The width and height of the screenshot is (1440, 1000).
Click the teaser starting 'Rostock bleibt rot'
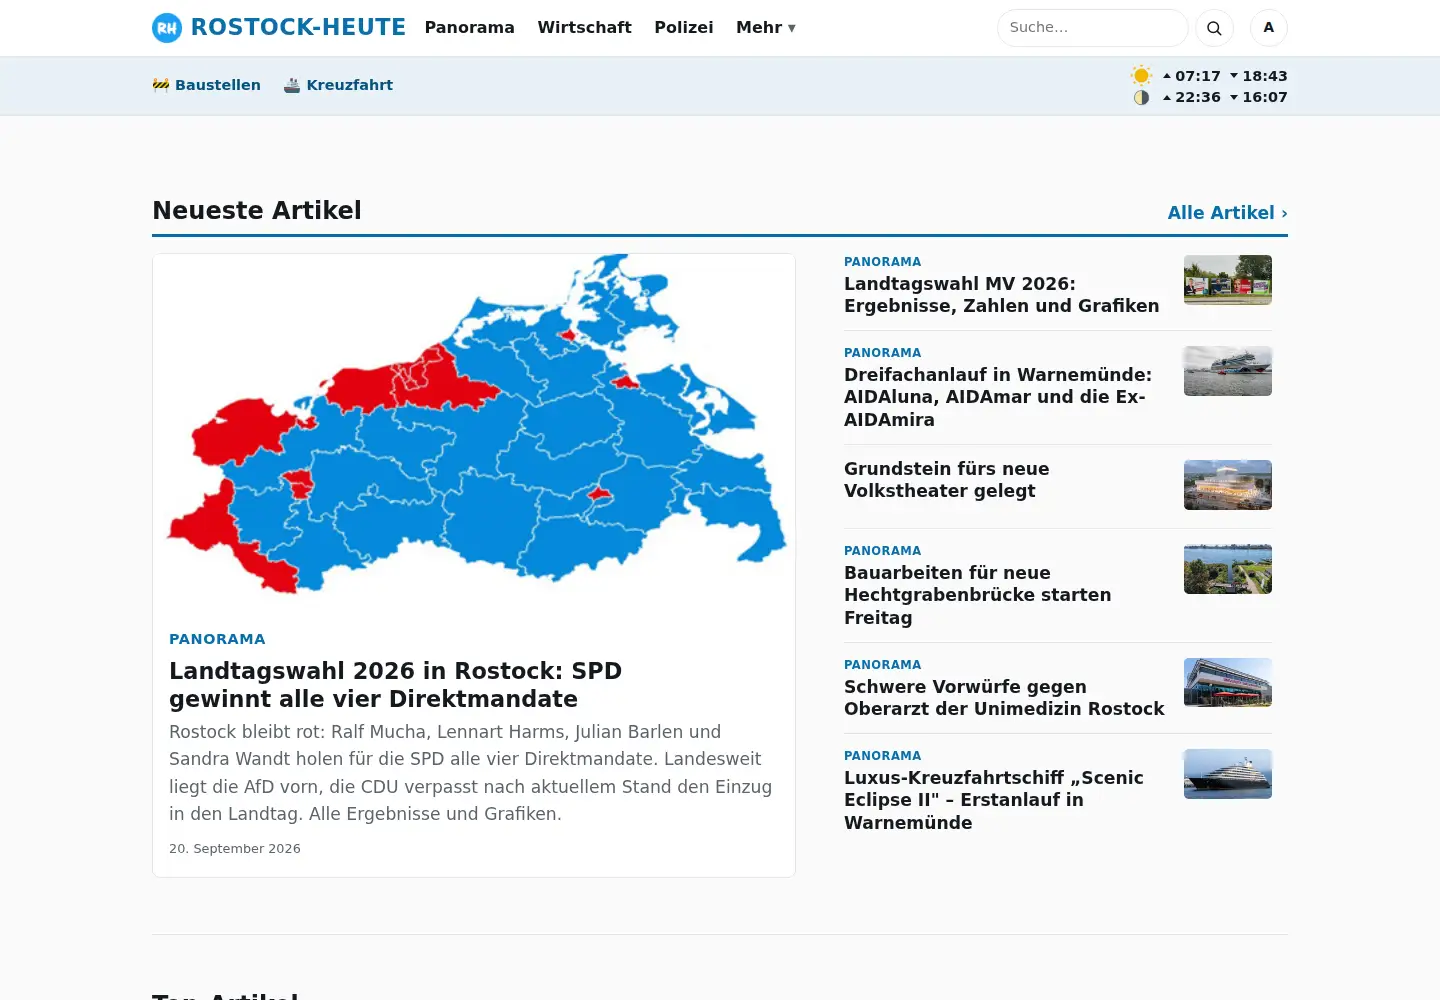tap(470, 773)
